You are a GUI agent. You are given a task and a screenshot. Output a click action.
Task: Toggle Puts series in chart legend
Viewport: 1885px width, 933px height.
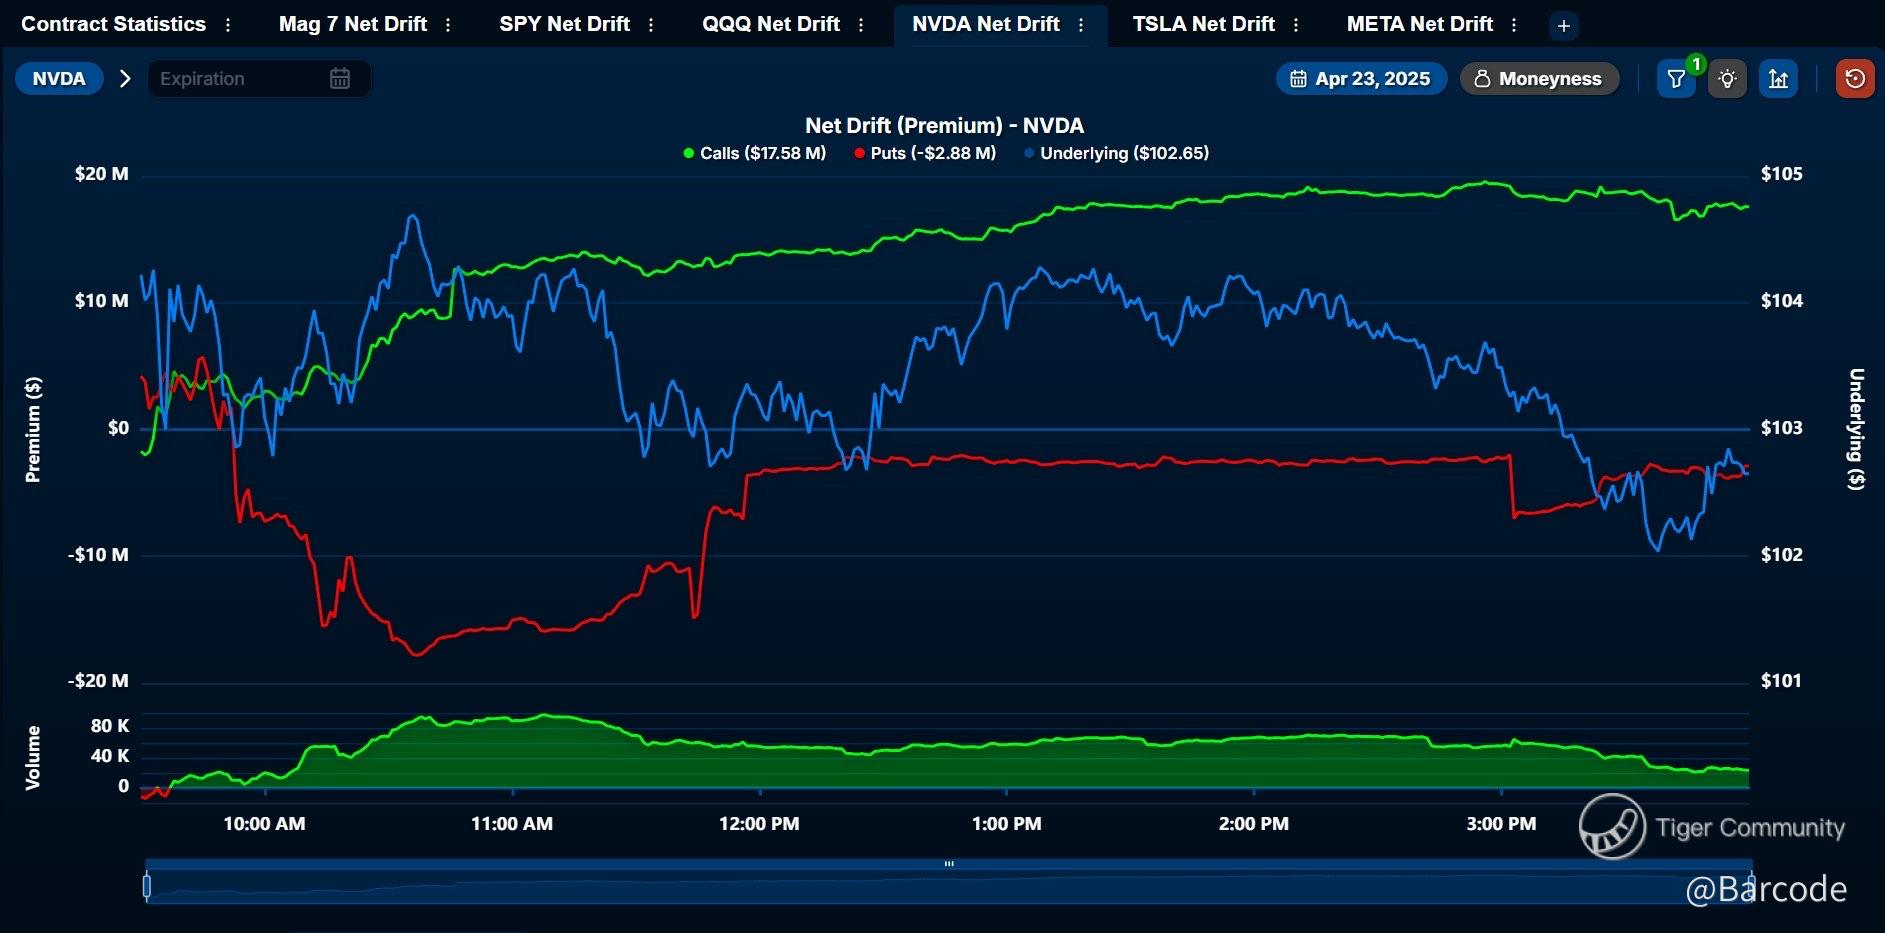[x=925, y=153]
